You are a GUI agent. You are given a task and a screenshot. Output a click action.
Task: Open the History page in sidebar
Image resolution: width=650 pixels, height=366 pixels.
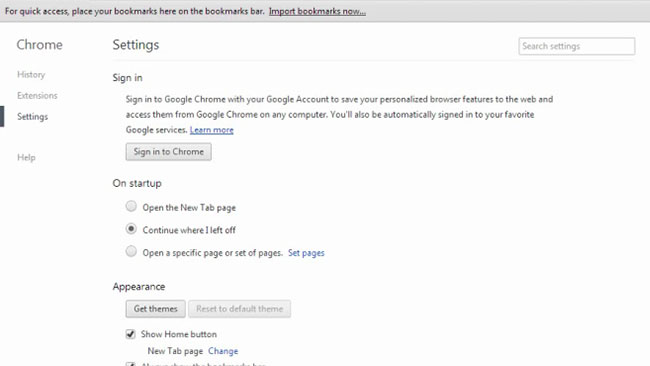coord(31,75)
